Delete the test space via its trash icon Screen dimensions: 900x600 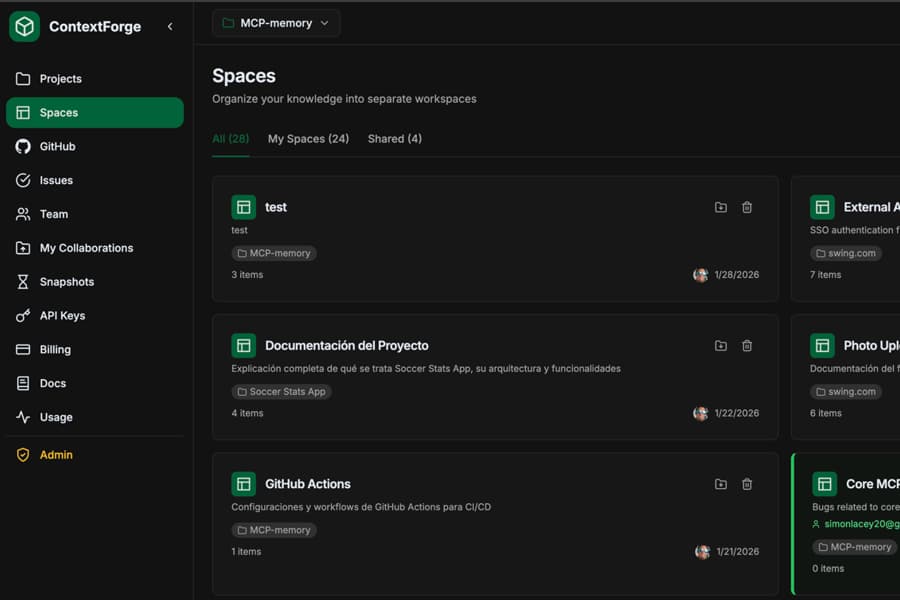coord(747,207)
